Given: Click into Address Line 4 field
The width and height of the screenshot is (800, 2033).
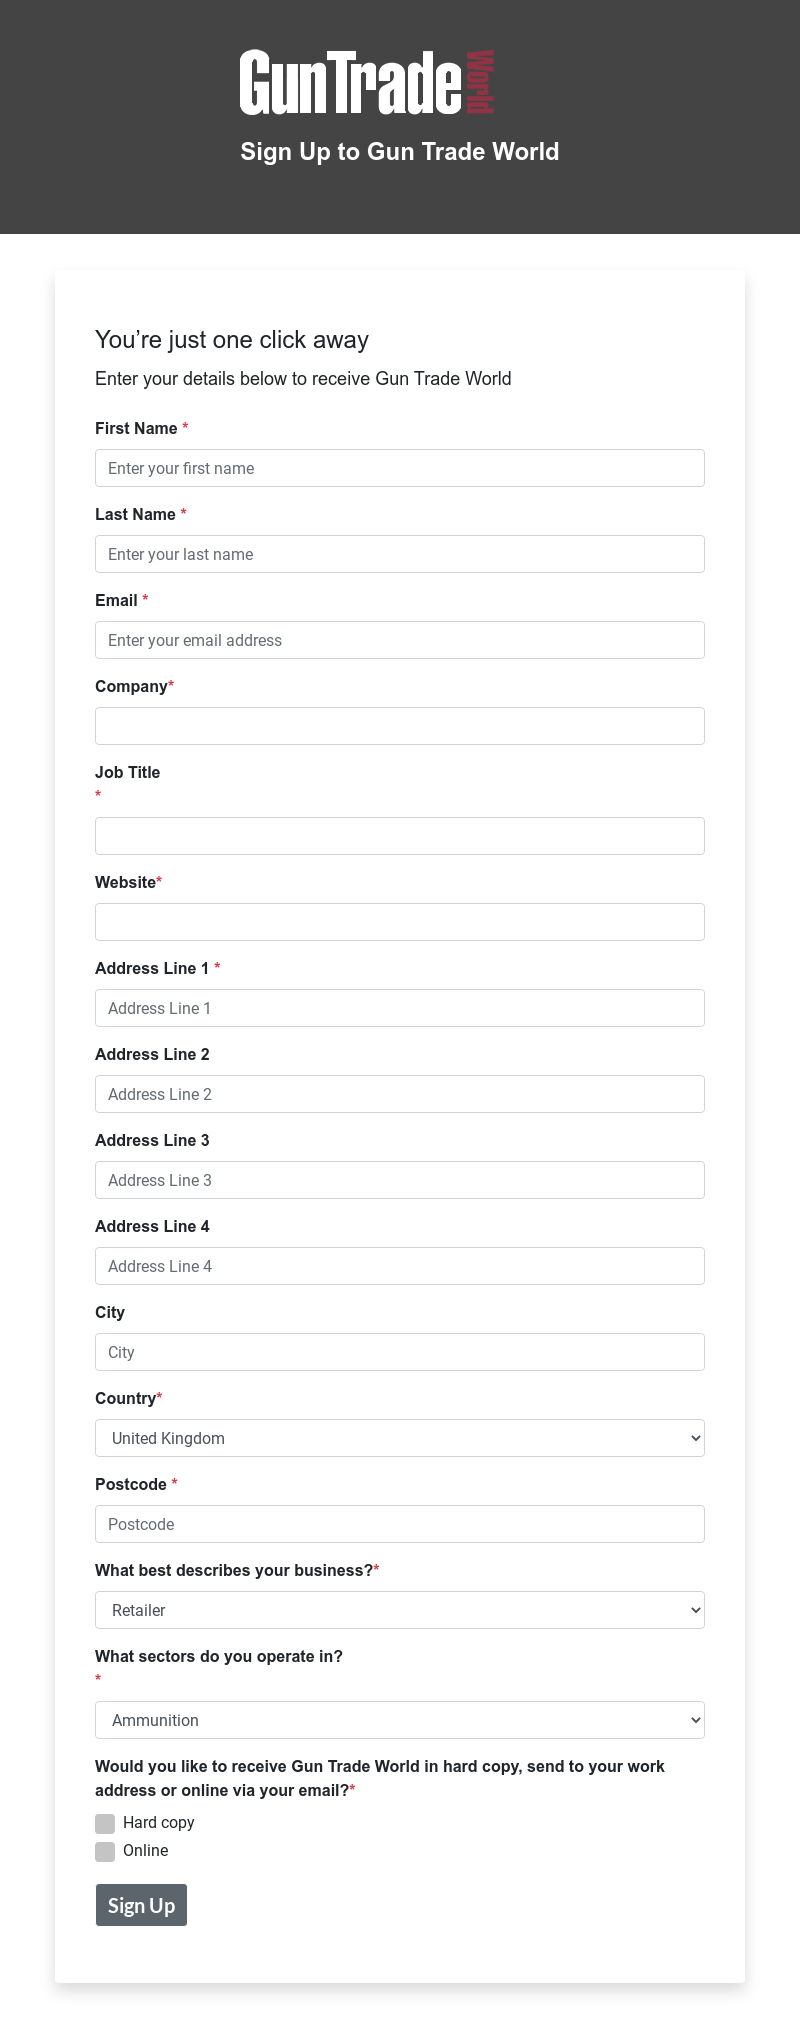Looking at the screenshot, I should coord(400,1266).
